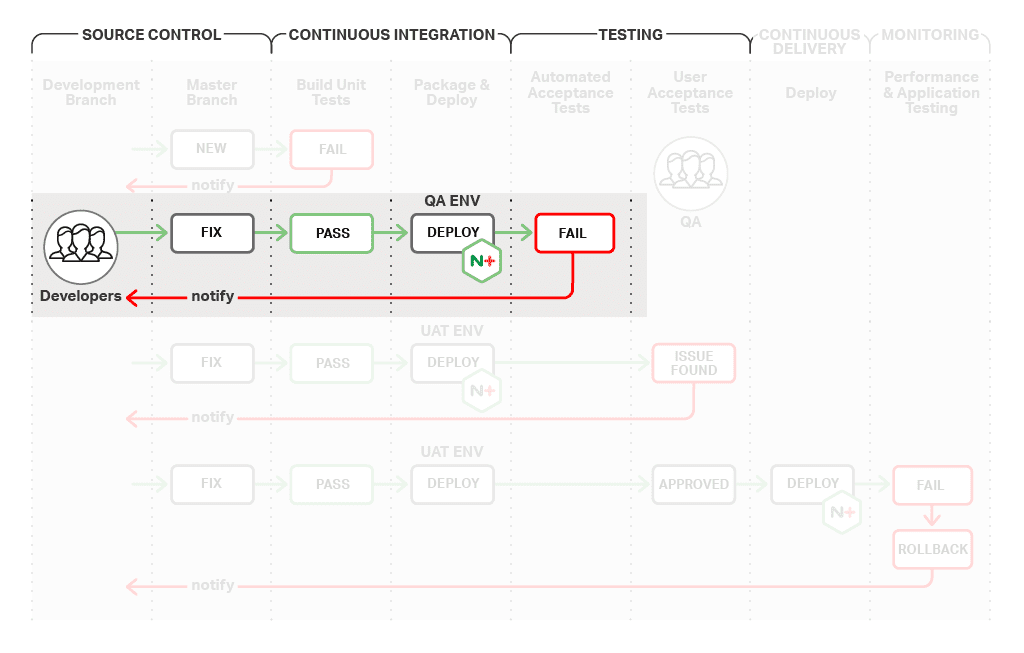
Task: Click the Developers group icon
Action: [81, 247]
